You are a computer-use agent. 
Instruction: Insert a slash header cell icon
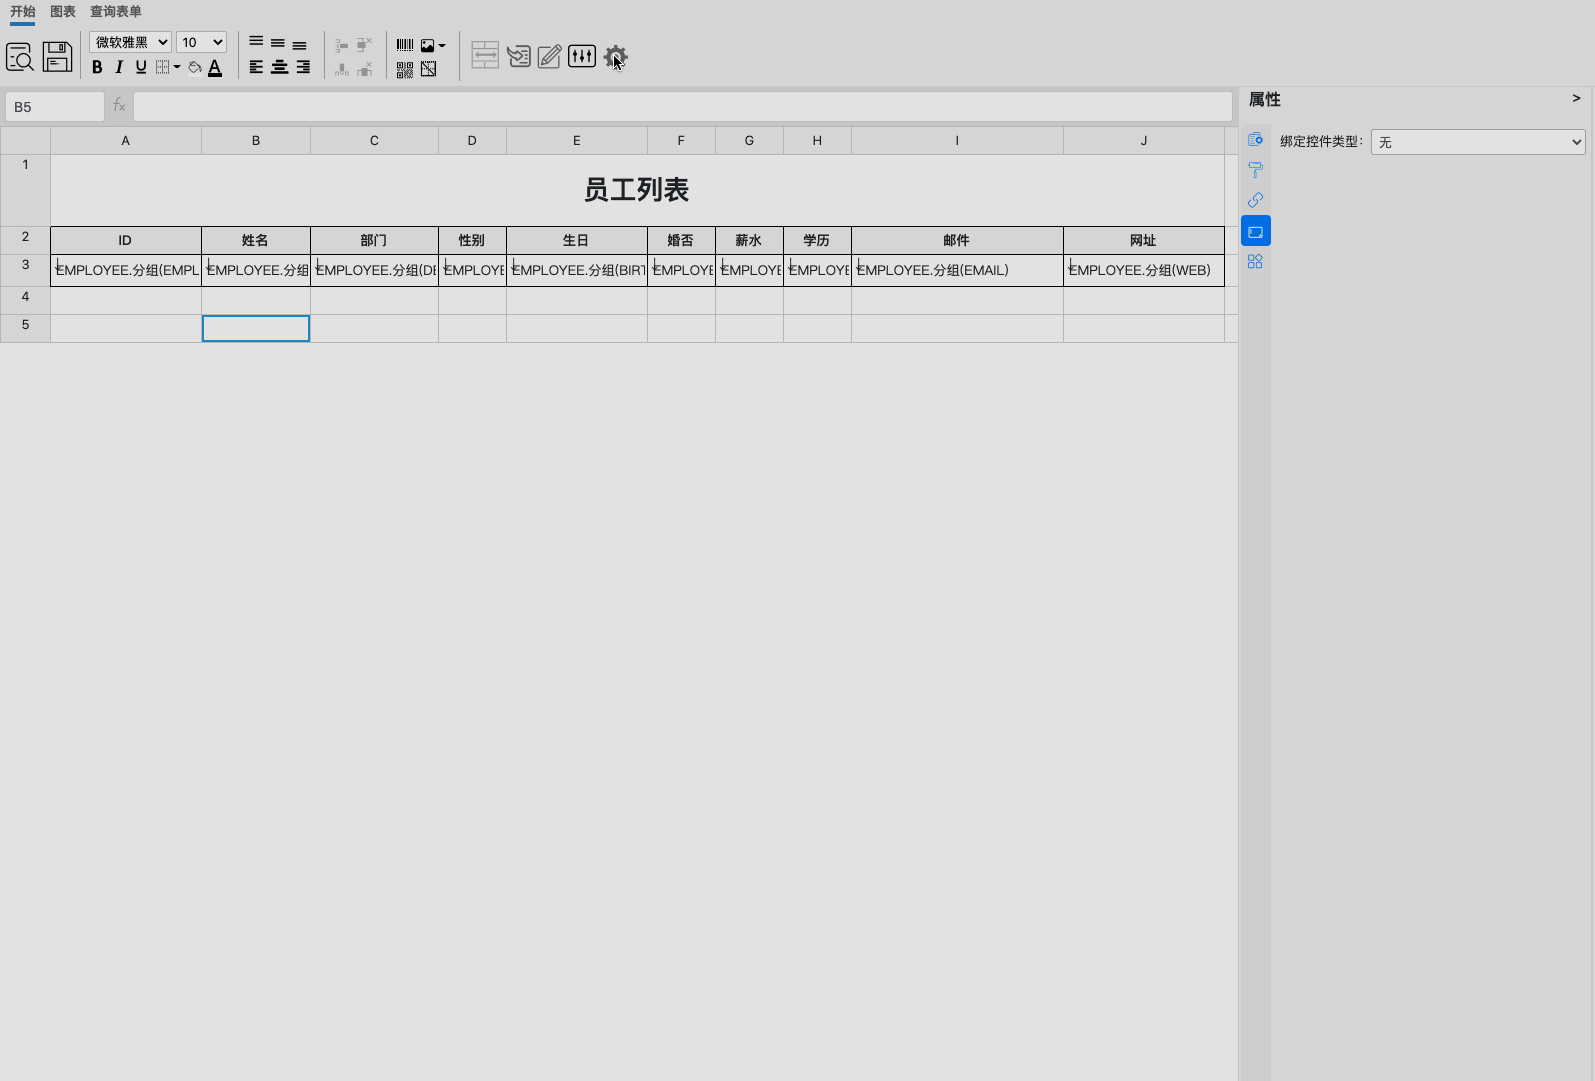pos(428,69)
